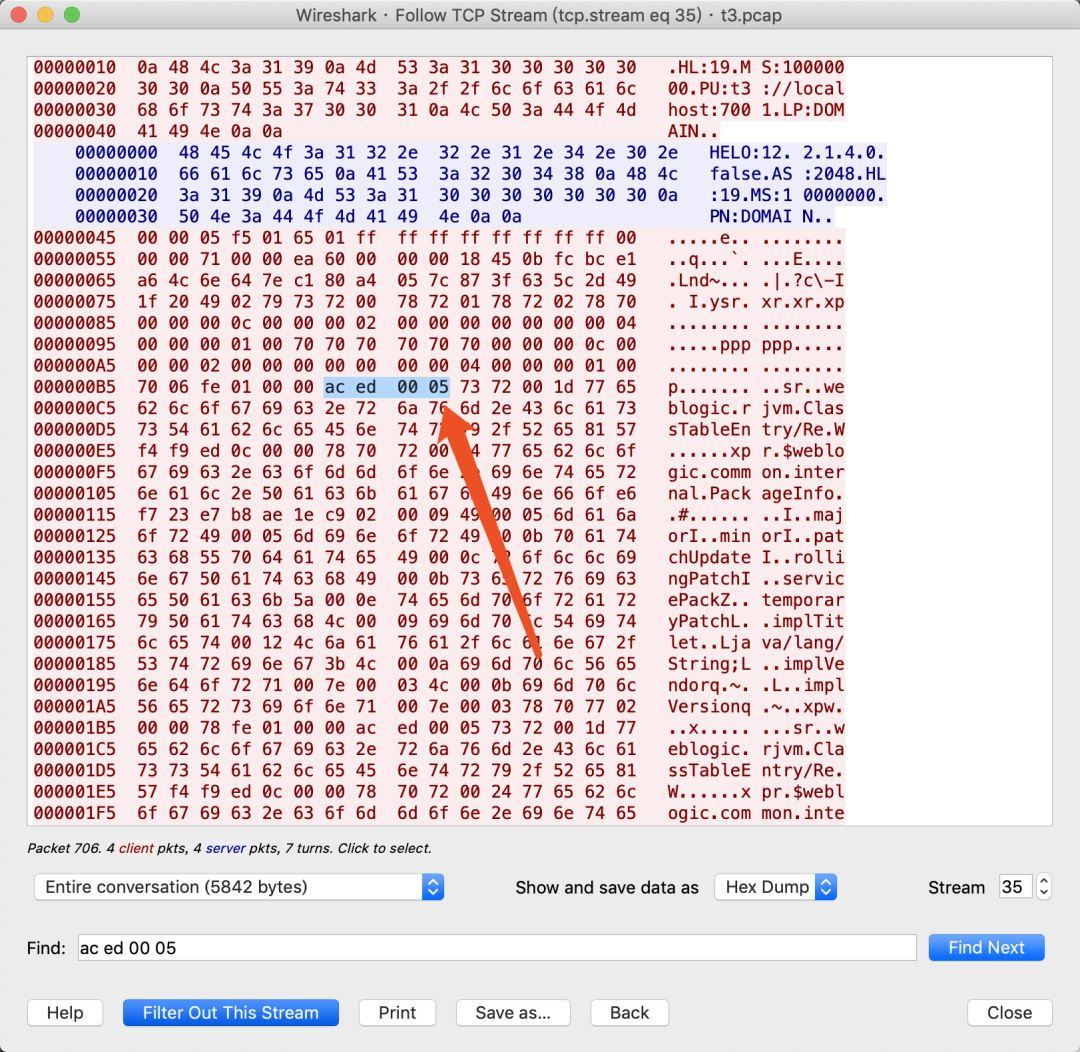Click the Stream number field showing 35
This screenshot has height=1052, width=1080.
point(1015,886)
